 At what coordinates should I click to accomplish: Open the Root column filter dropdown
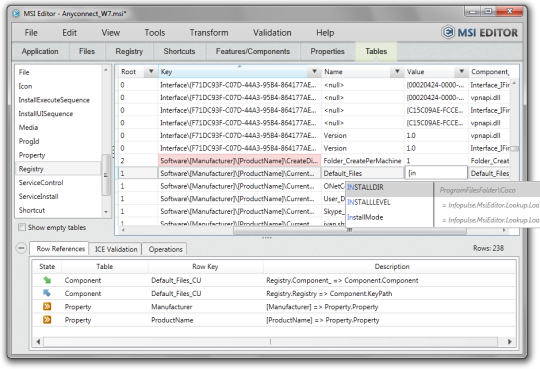pos(151,71)
